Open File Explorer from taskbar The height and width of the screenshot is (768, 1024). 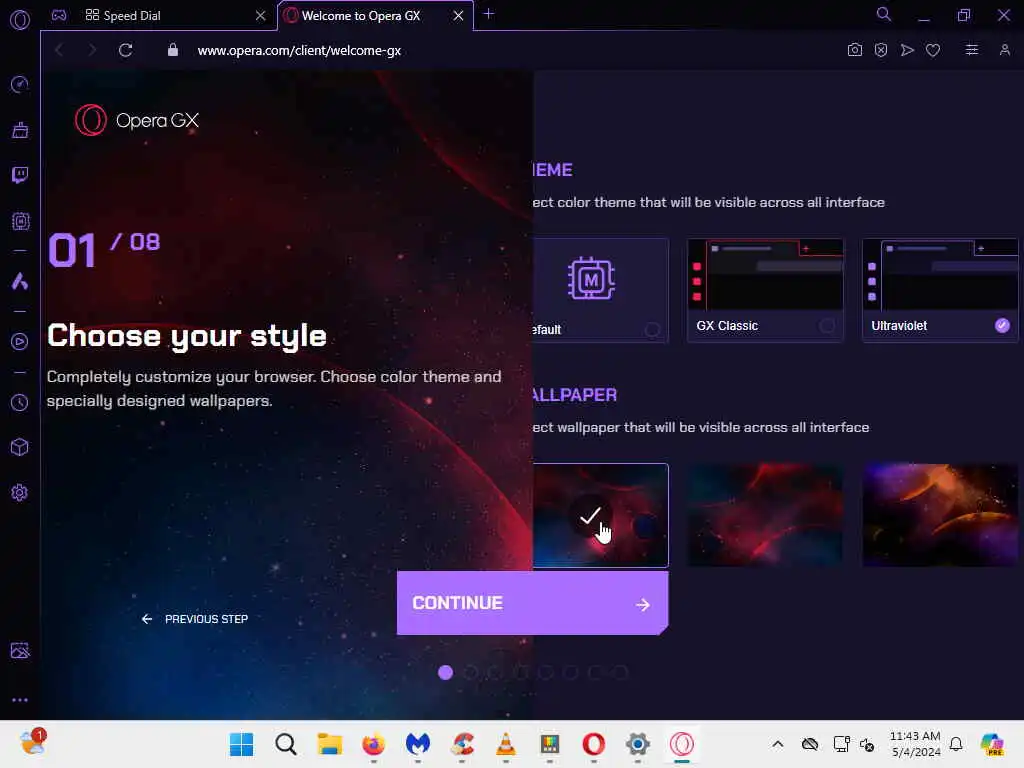pyautogui.click(x=330, y=744)
